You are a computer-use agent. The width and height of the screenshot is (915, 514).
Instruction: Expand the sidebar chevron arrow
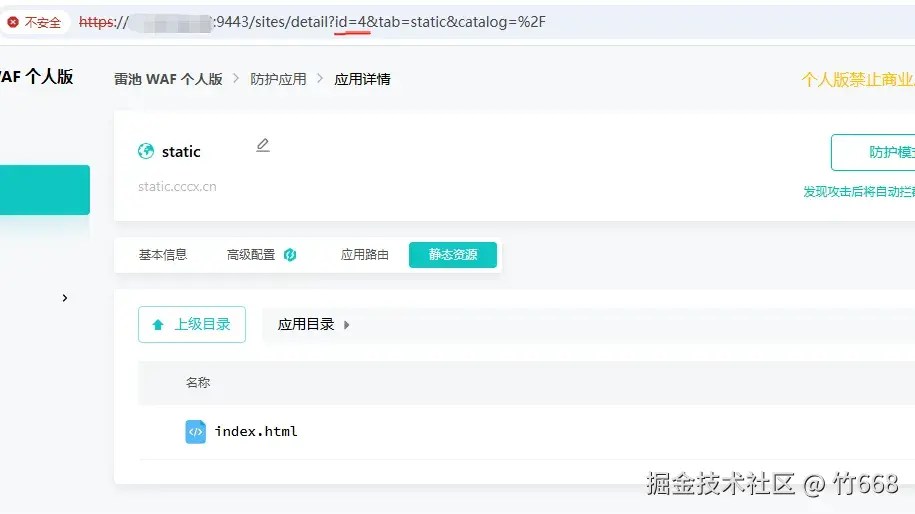[x=65, y=298]
